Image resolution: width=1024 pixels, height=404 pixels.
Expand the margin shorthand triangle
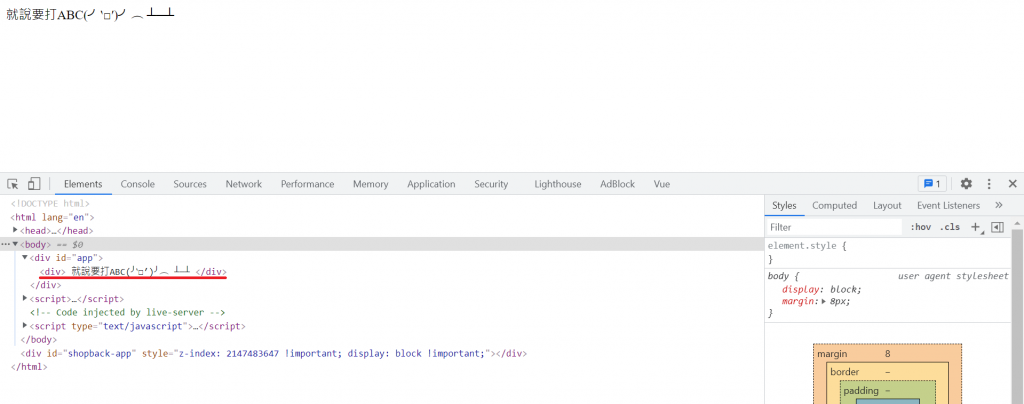coord(825,302)
